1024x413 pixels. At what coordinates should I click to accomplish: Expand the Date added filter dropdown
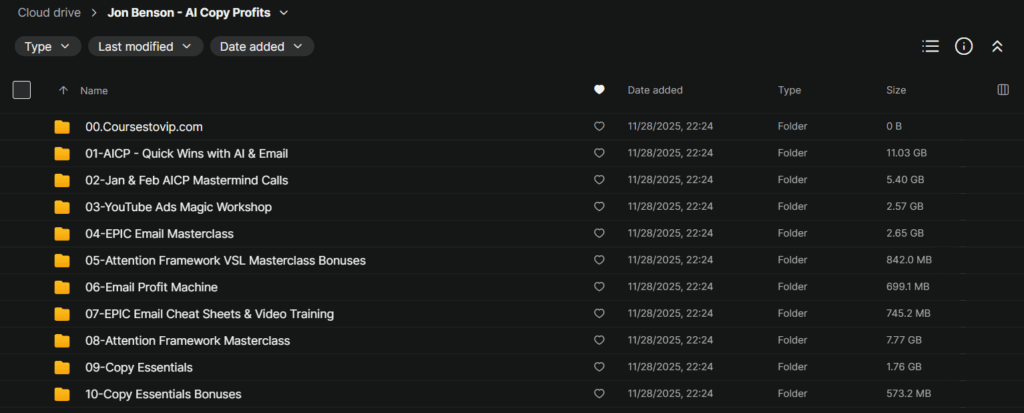click(262, 46)
